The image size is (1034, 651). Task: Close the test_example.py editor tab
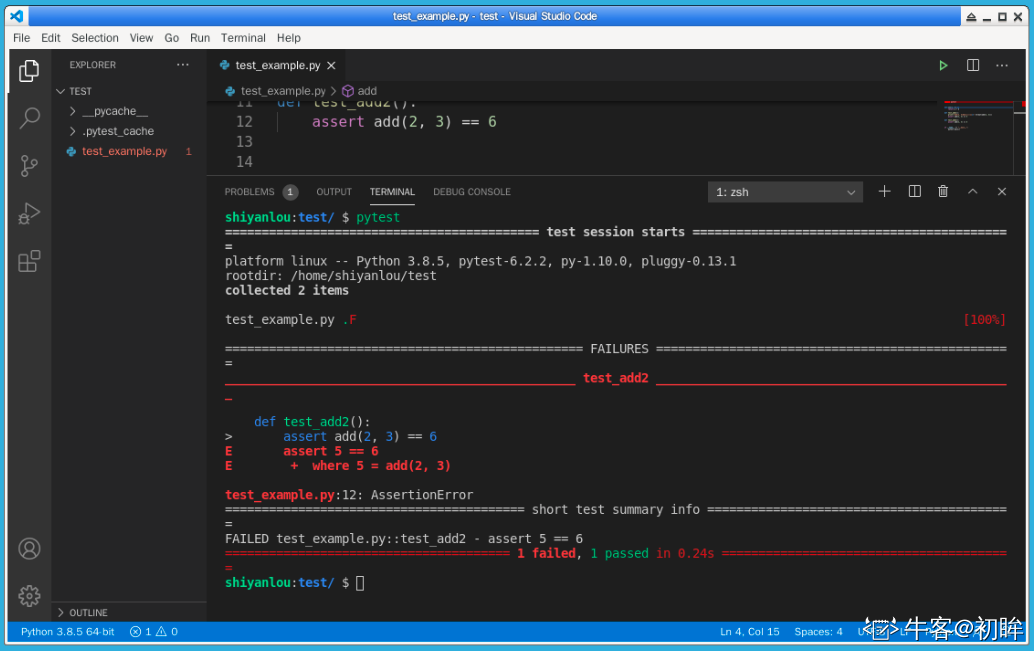[331, 65]
